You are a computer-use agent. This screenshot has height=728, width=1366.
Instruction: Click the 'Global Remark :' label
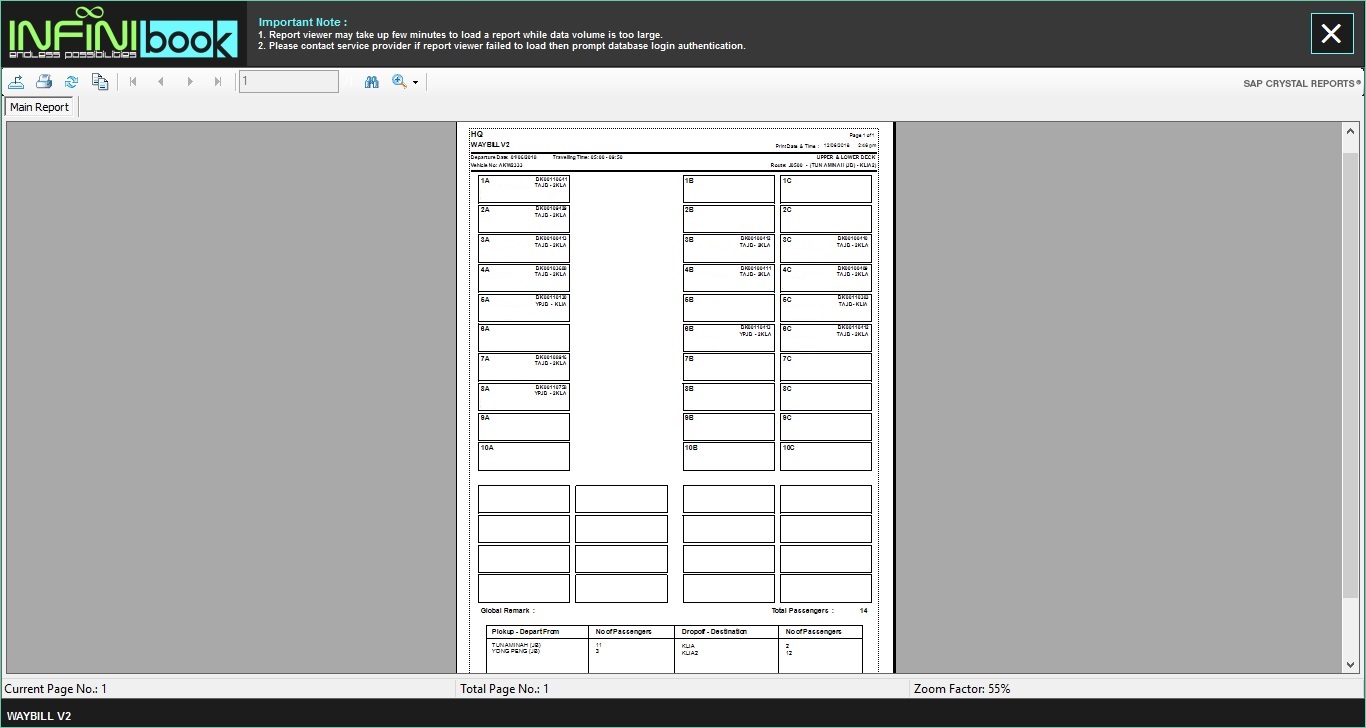pos(507,610)
